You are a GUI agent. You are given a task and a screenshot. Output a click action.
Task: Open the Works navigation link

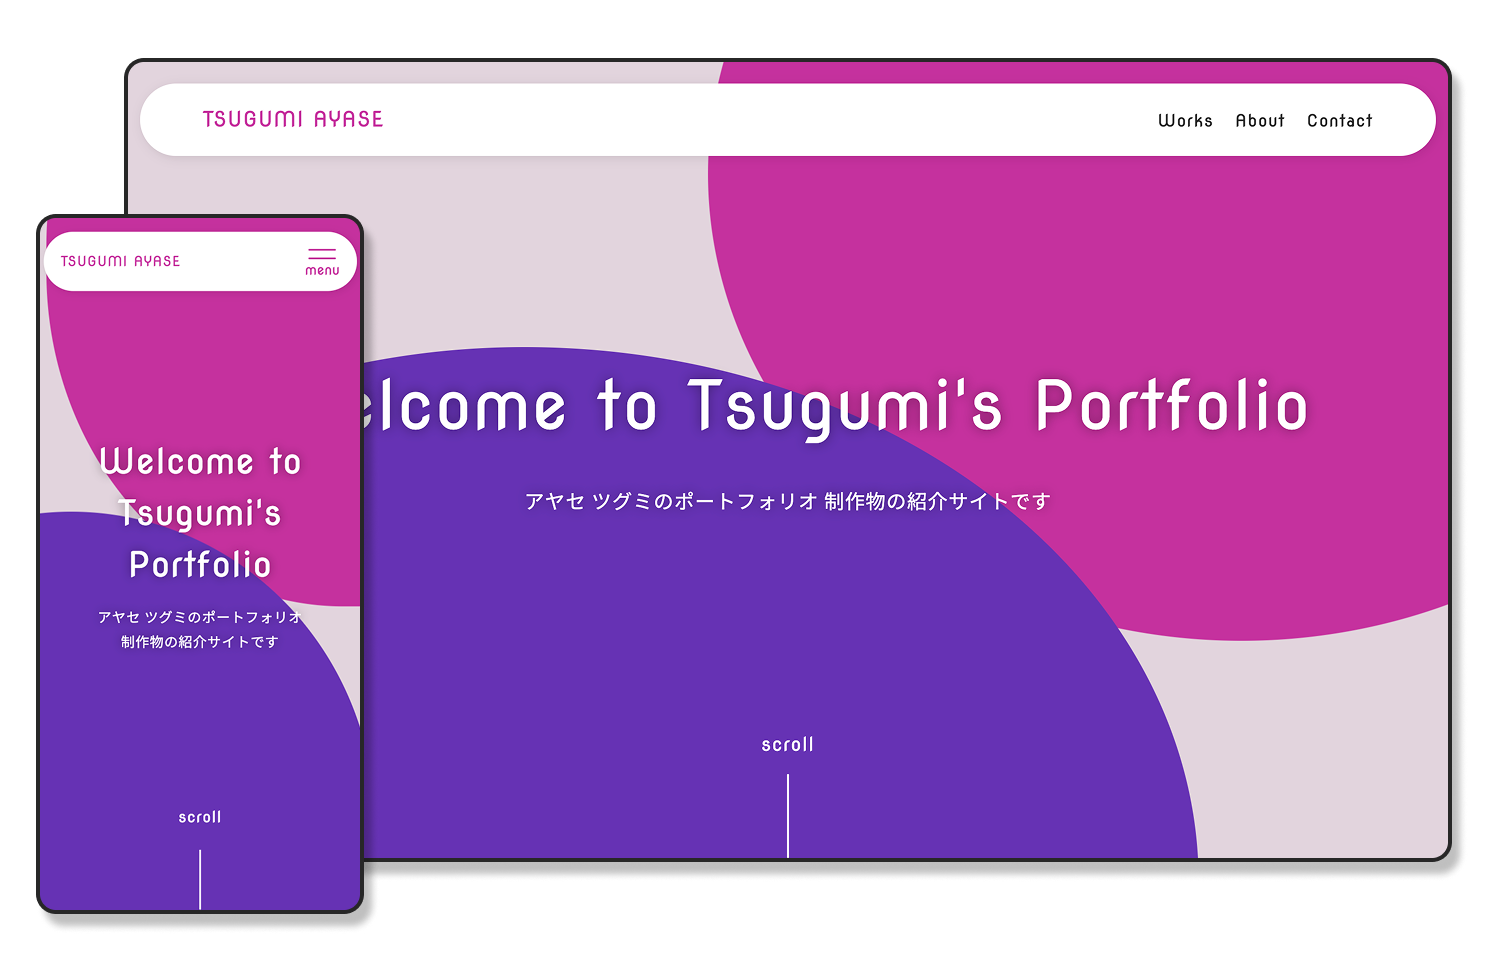(1185, 121)
